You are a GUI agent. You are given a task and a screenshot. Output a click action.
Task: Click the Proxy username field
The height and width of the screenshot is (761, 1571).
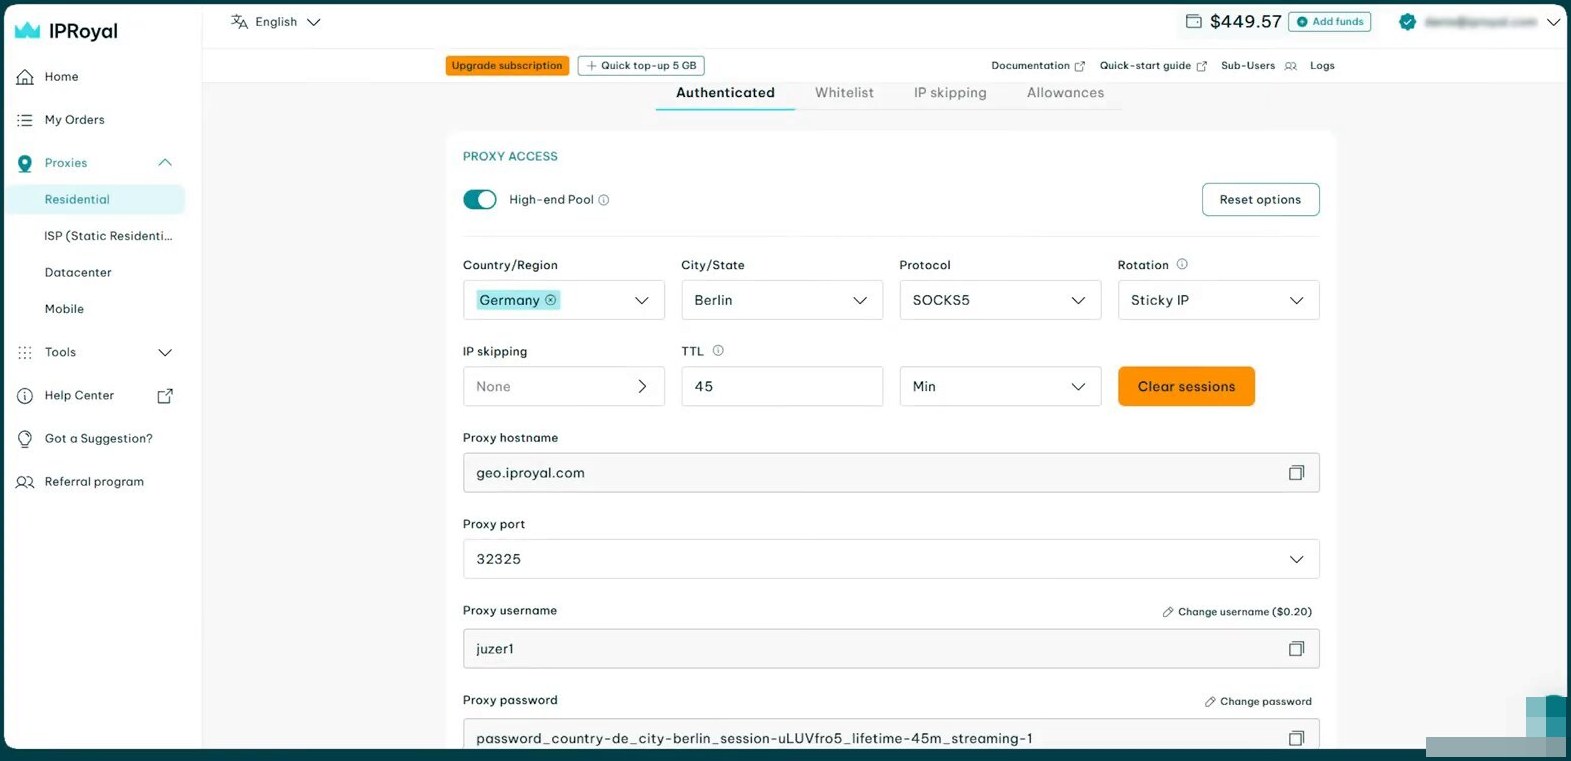[891, 649]
